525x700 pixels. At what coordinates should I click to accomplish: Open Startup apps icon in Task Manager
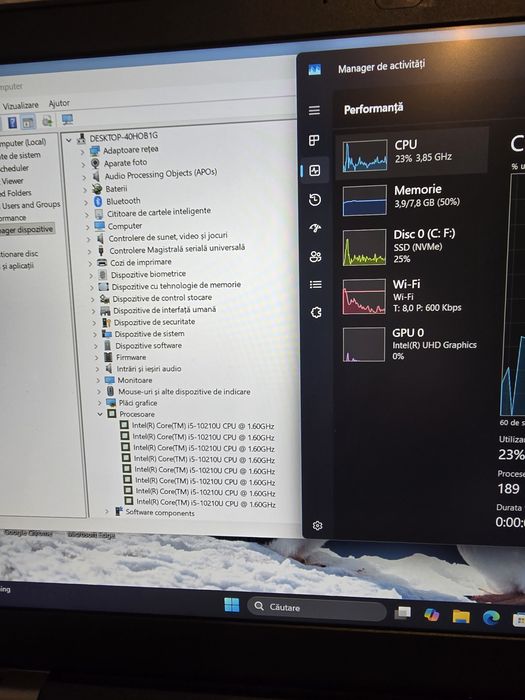[315, 228]
